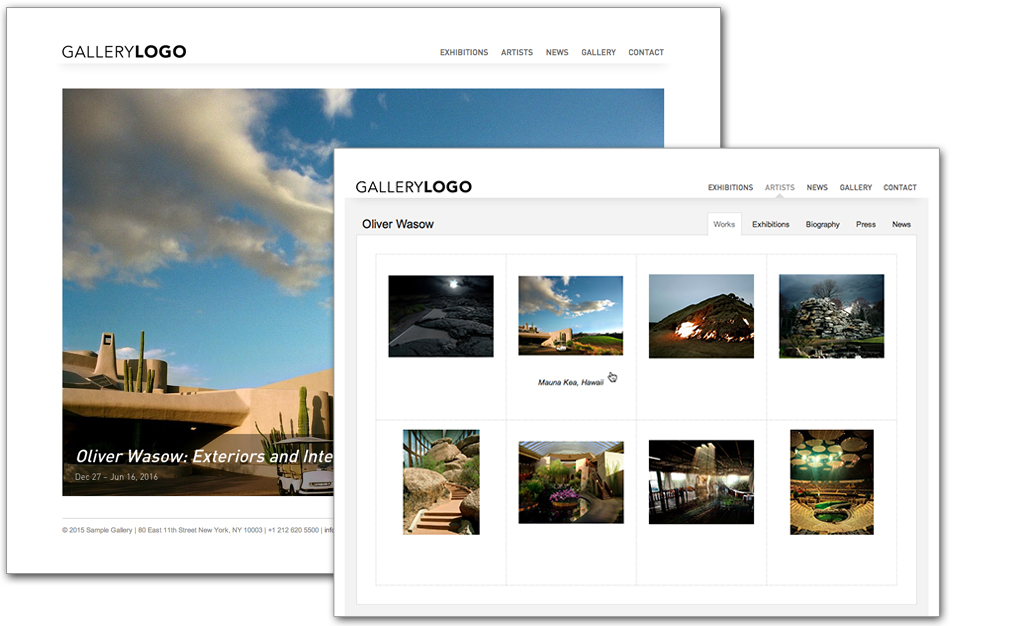Viewport: 1024px width, 626px height.
Task: Click the Oliver Wasow artist name heading
Action: [x=397, y=224]
